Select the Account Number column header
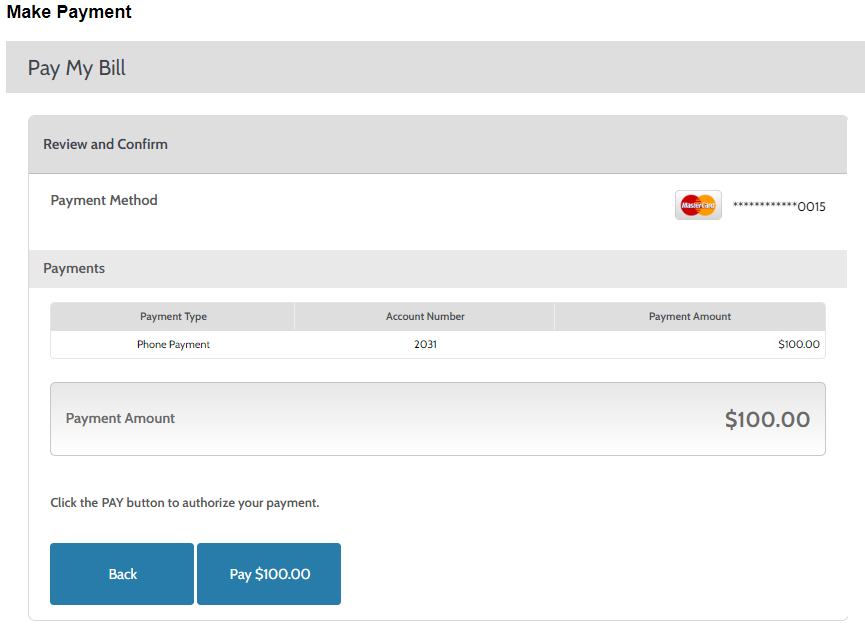 click(425, 317)
